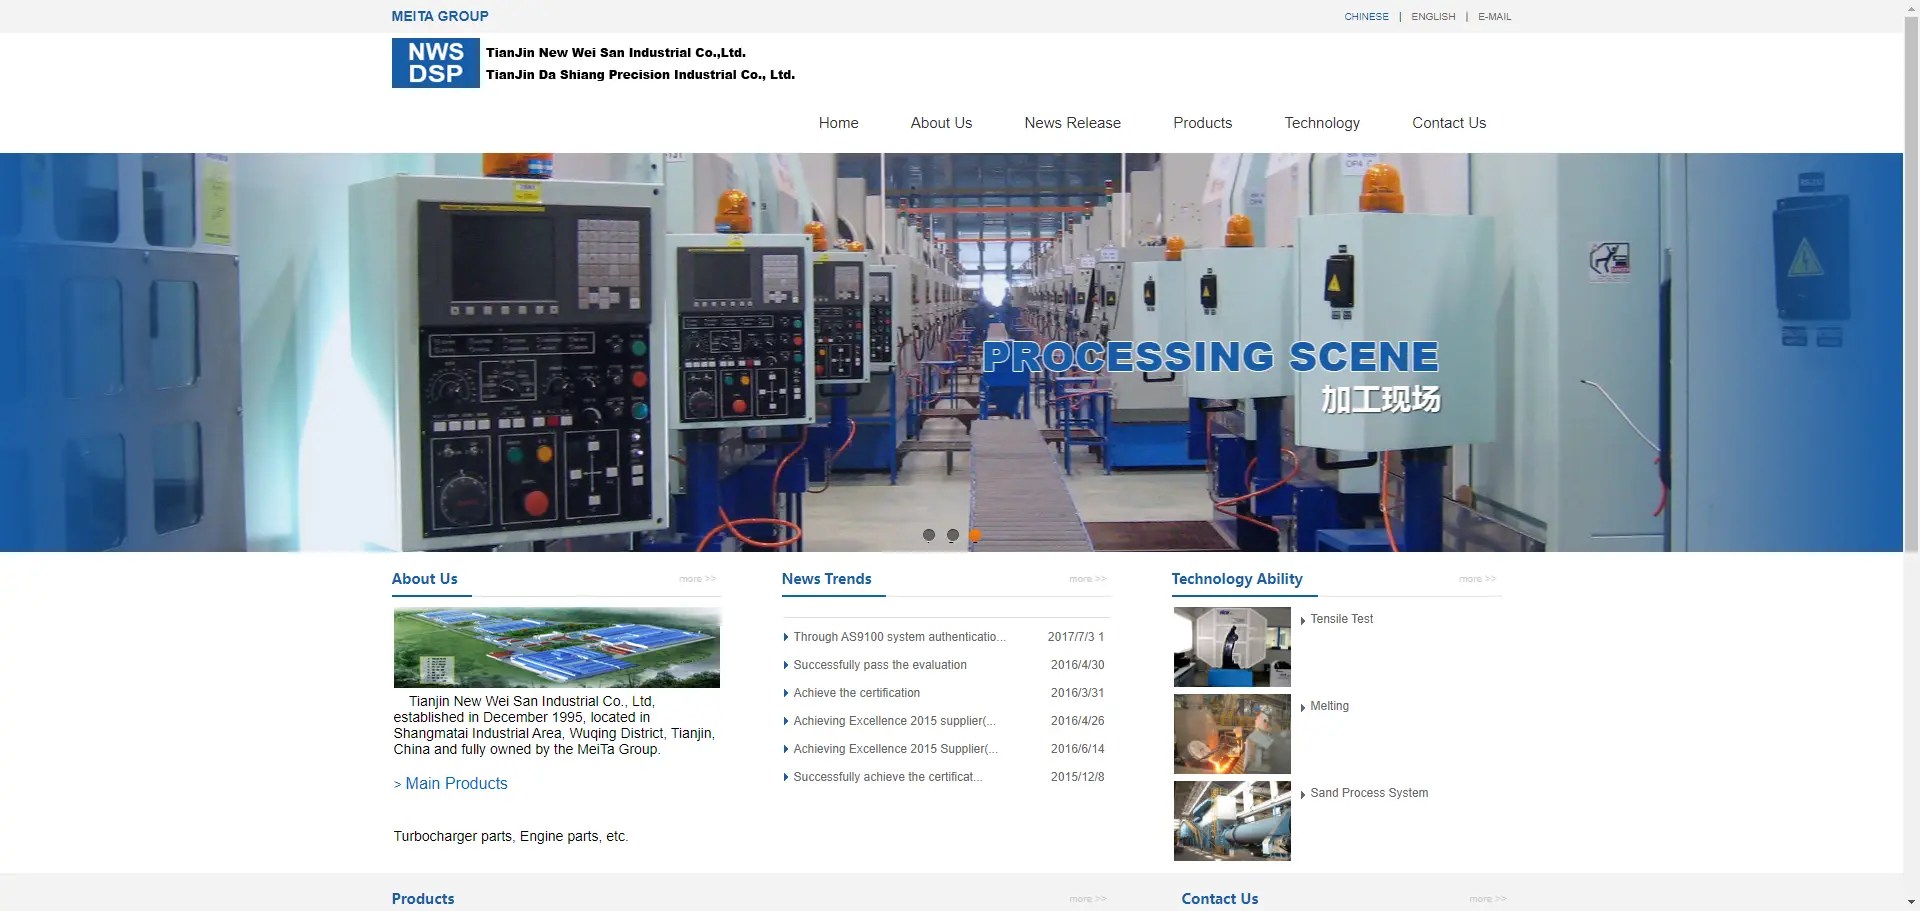Click the arrow bullet next to Tensile Test
The height and width of the screenshot is (911, 1920).
click(x=1301, y=619)
